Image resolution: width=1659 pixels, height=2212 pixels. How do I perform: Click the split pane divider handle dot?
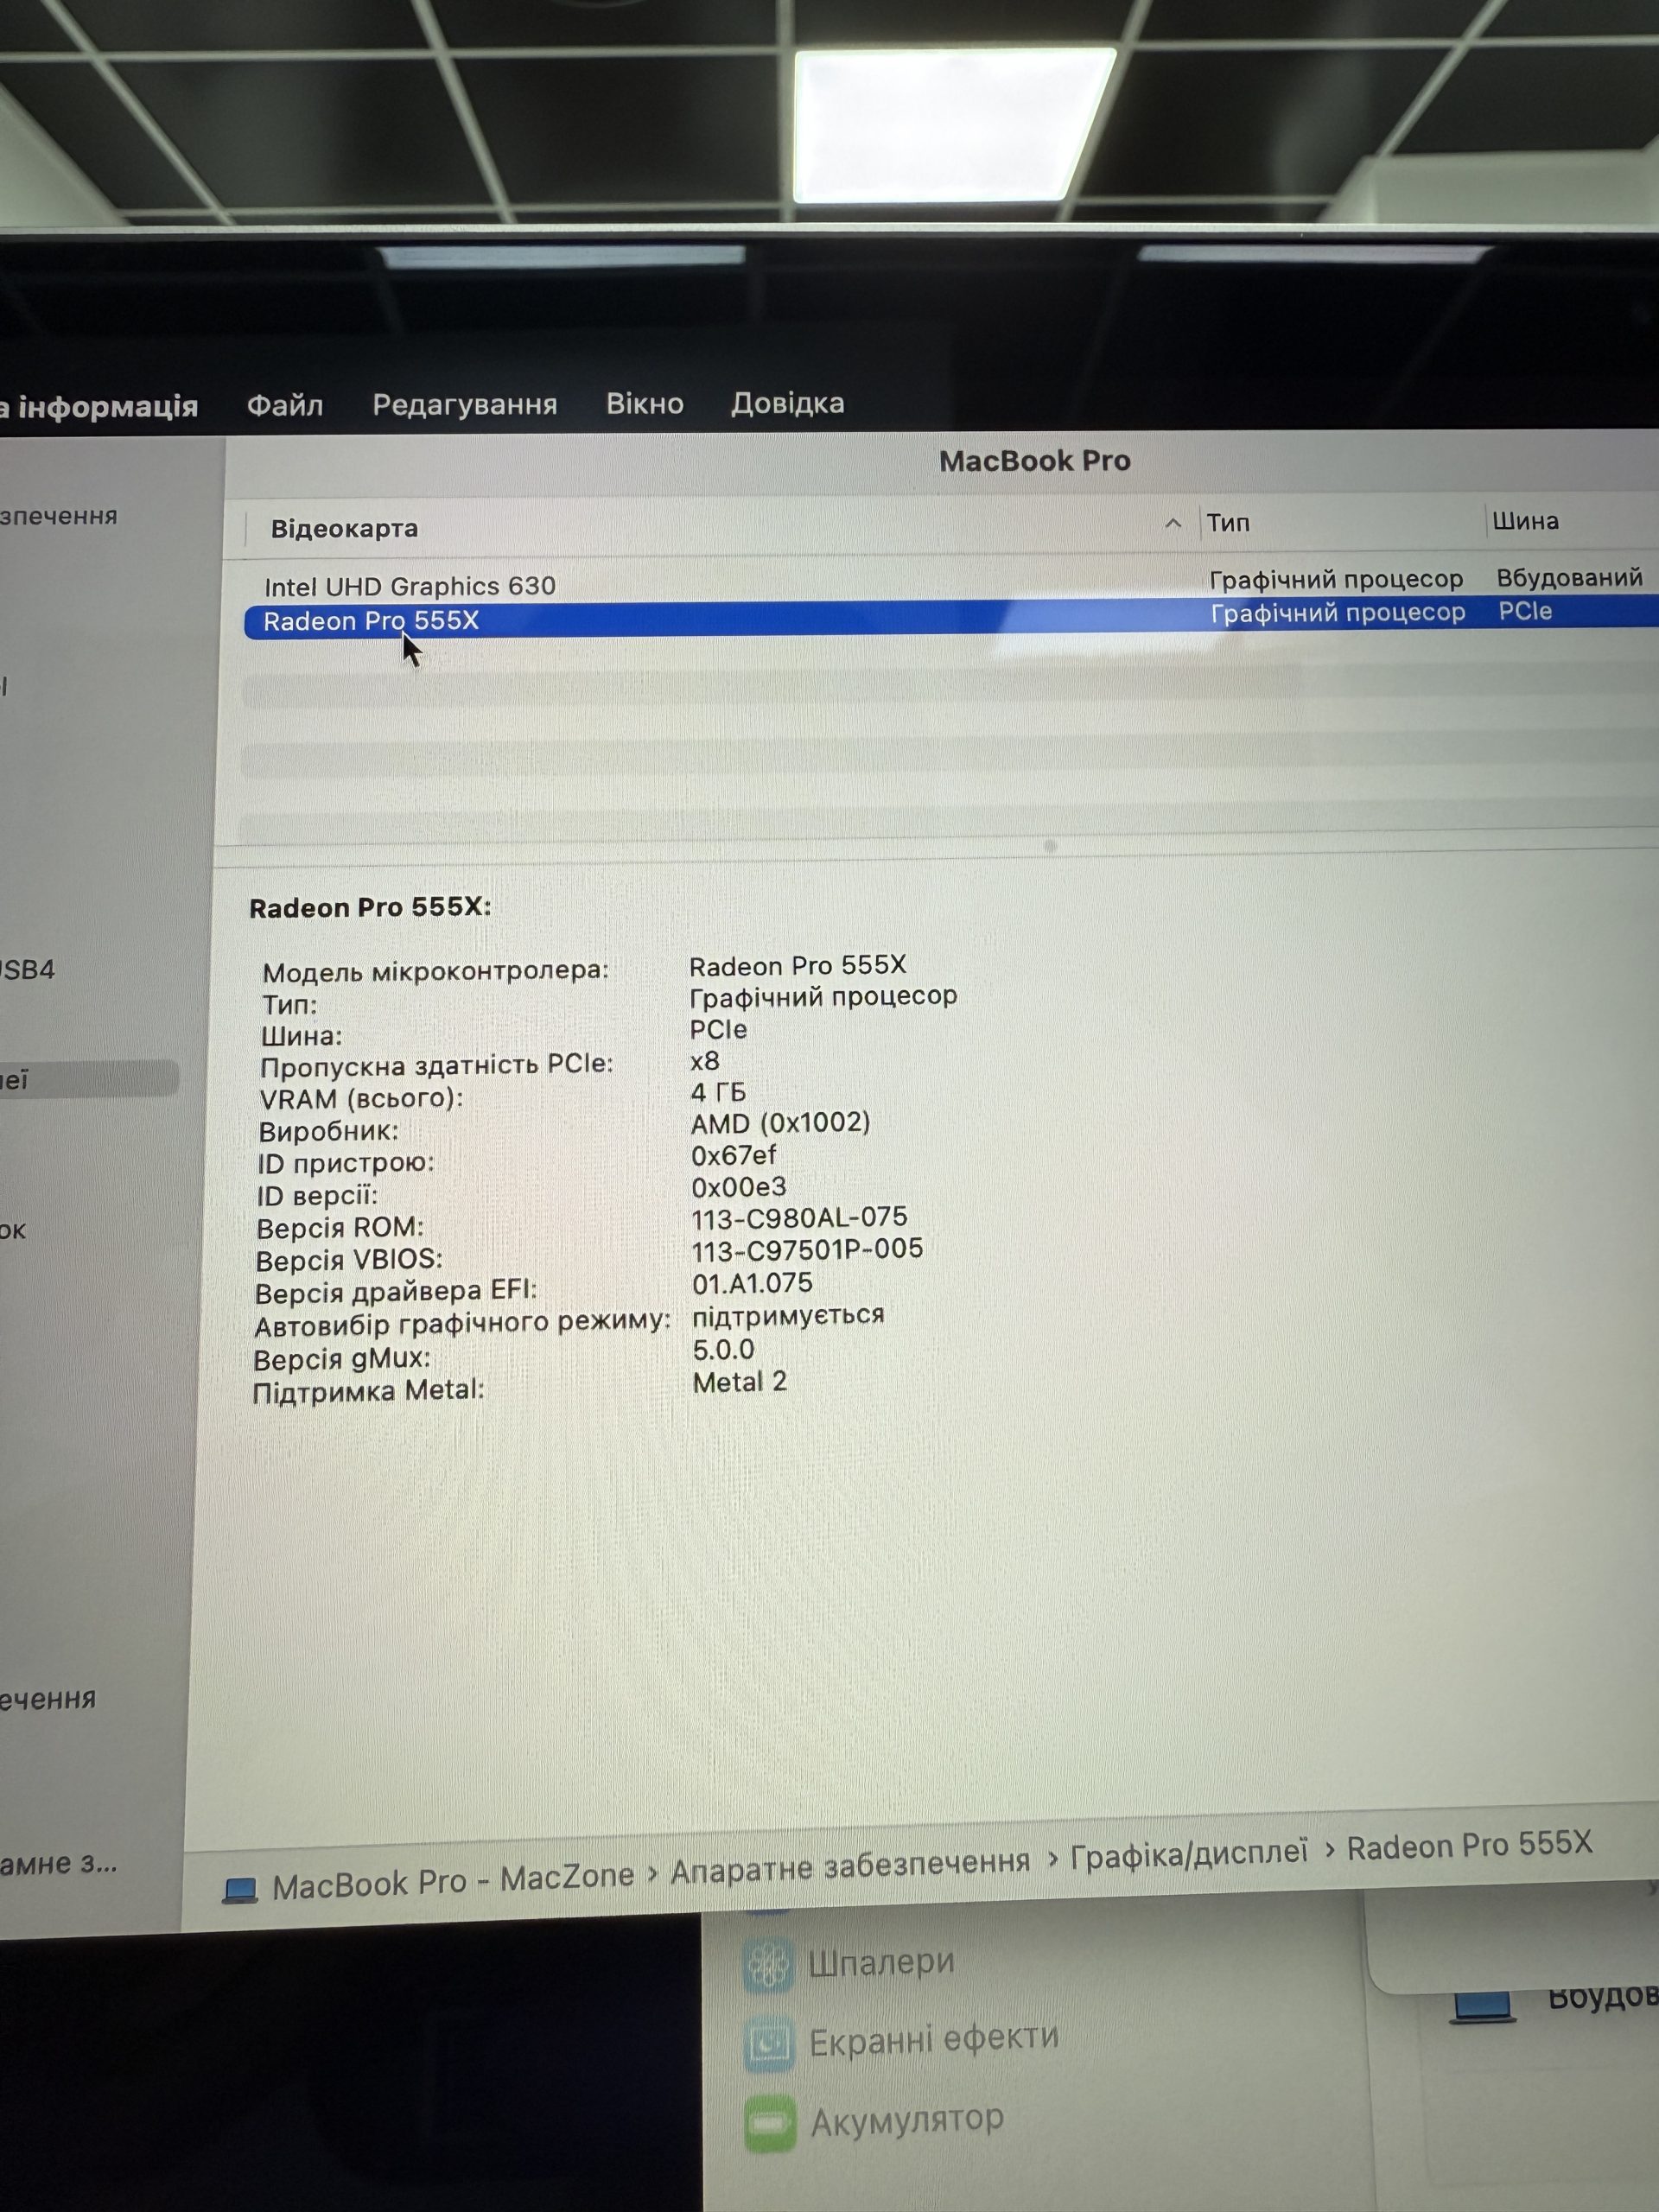point(1050,846)
